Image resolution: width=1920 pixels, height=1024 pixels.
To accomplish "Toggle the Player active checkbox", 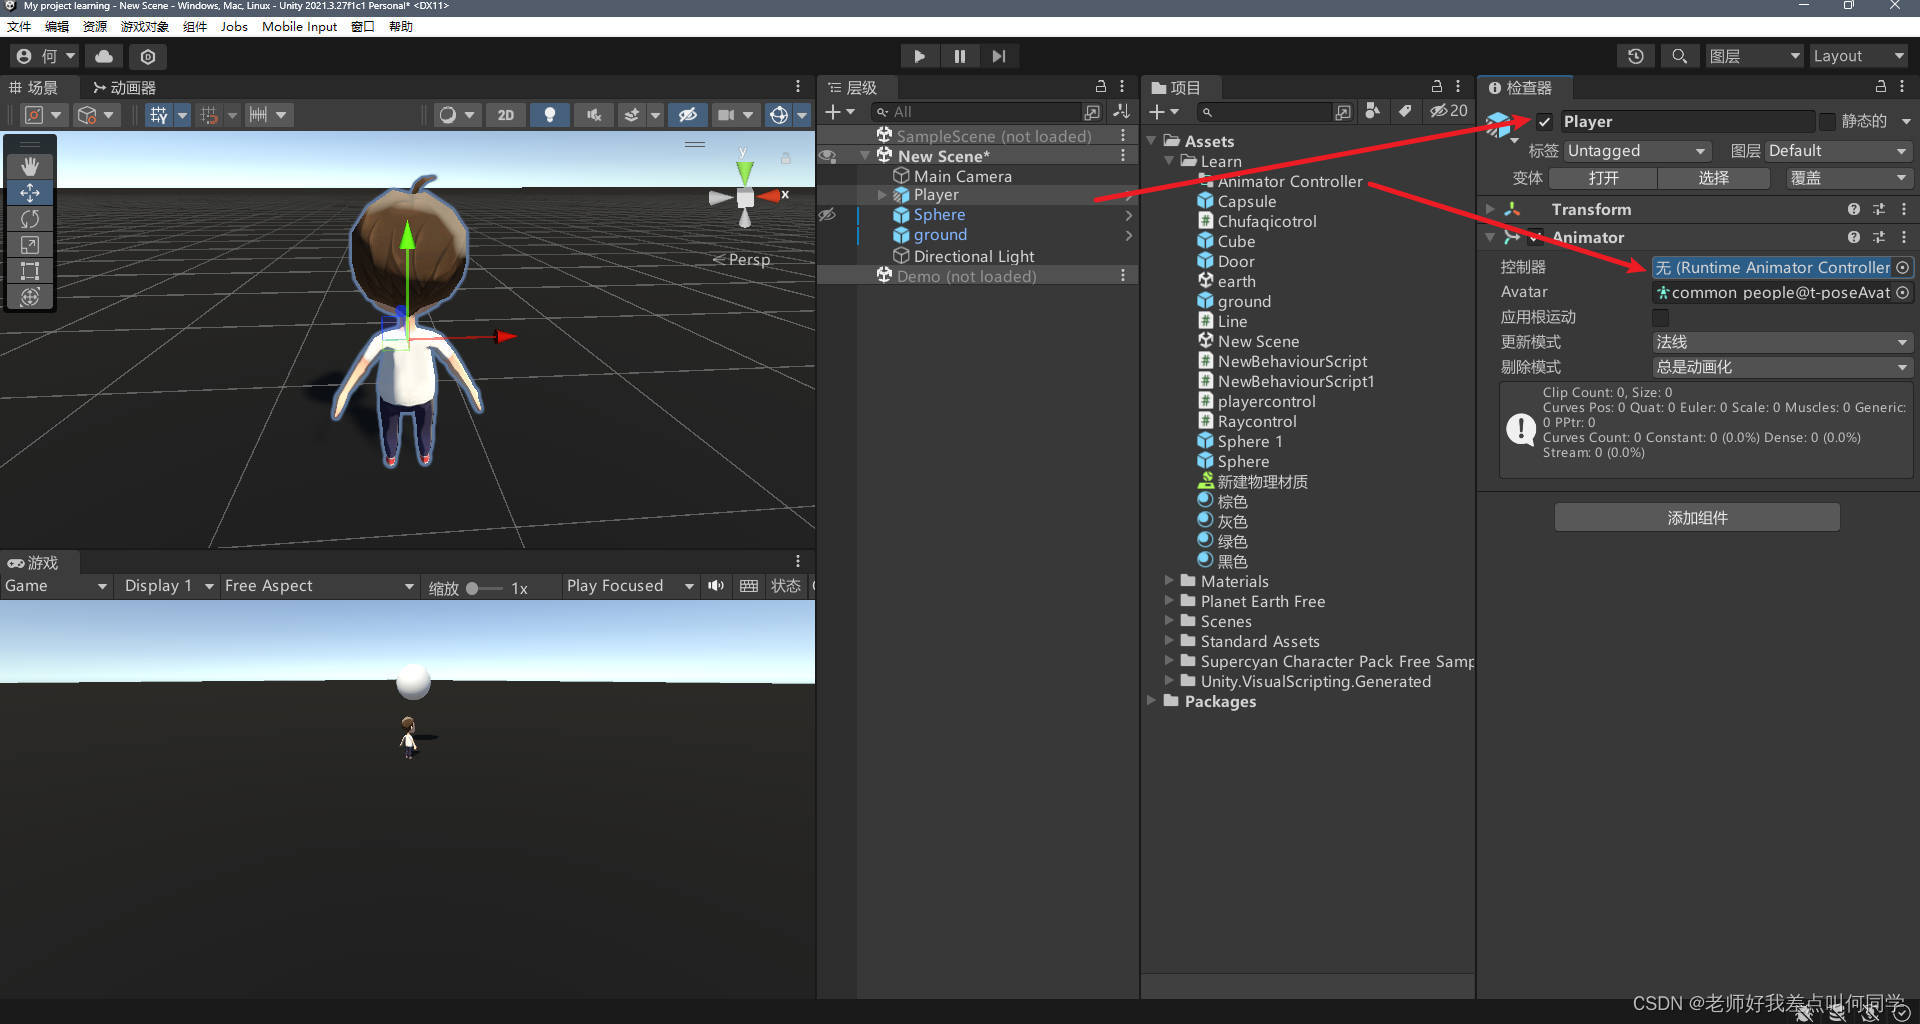I will point(1544,122).
